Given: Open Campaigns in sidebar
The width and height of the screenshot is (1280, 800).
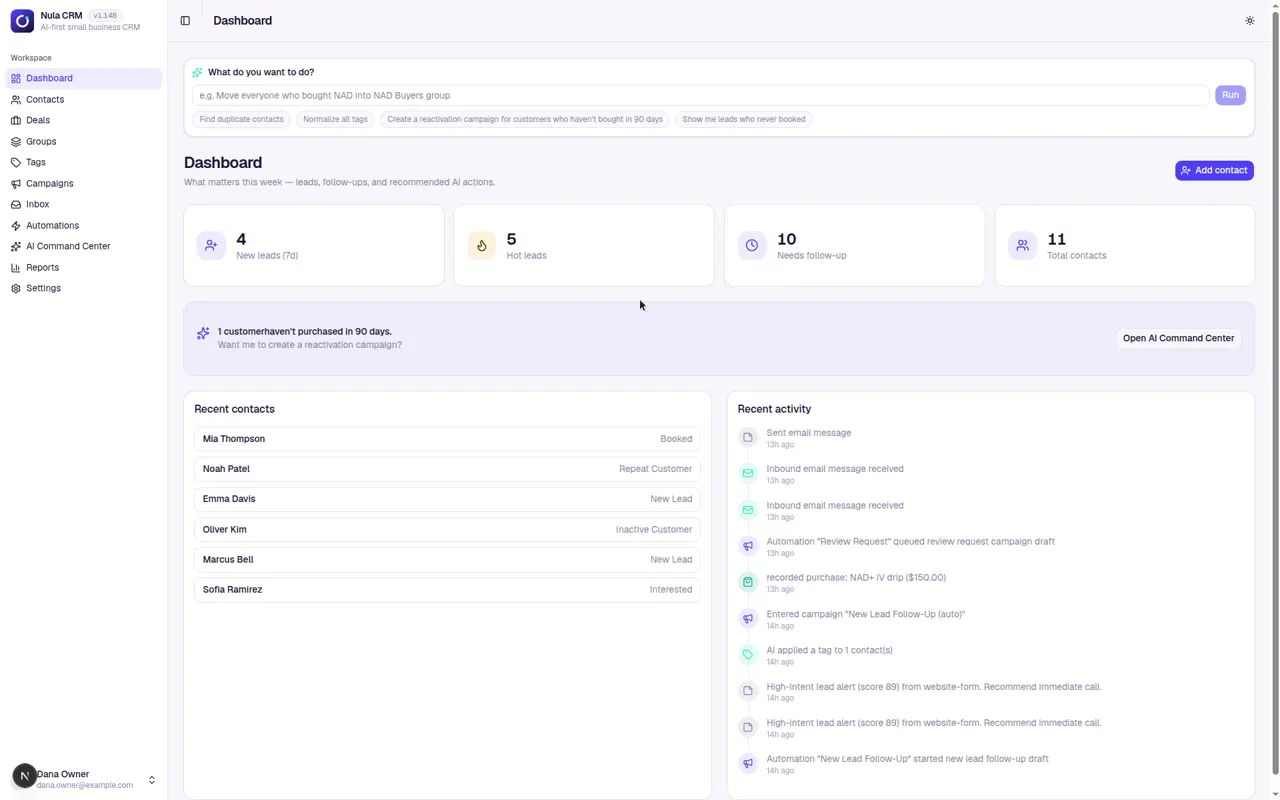Looking at the screenshot, I should tap(83, 184).
